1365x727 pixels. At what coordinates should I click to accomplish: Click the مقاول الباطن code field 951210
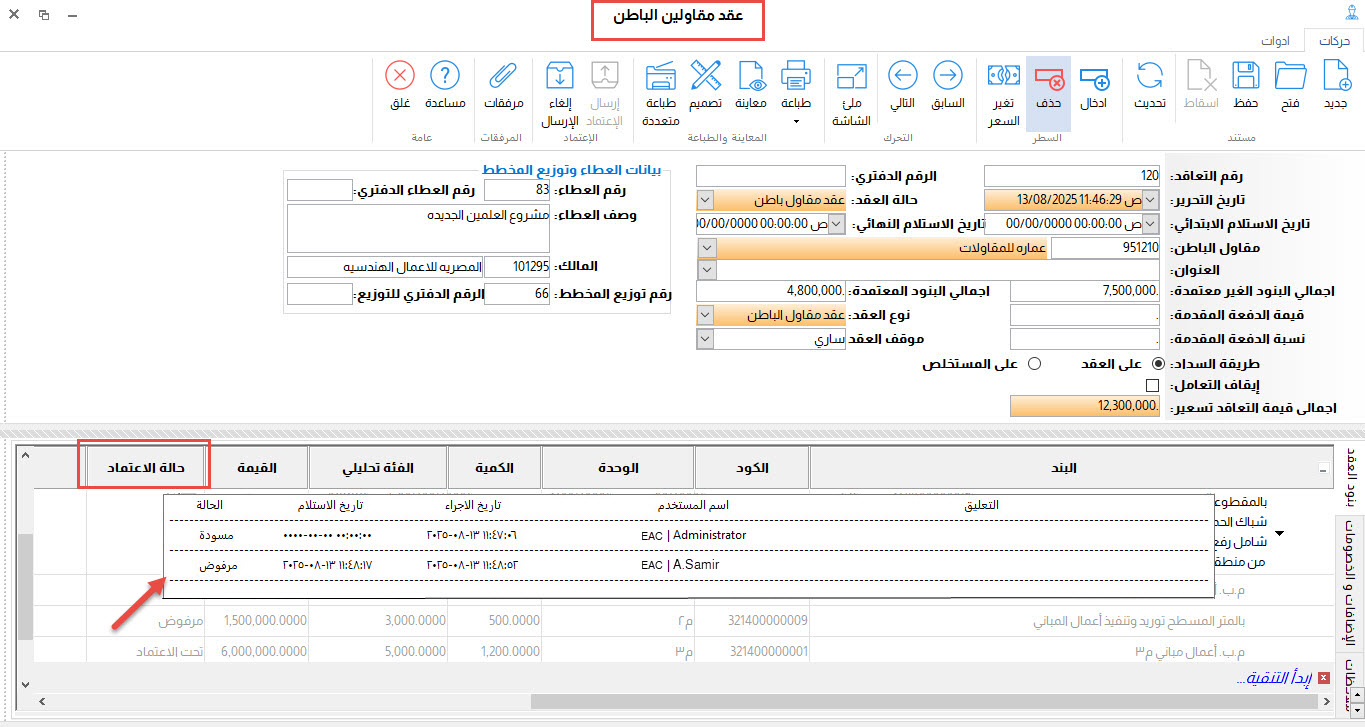pos(1105,248)
